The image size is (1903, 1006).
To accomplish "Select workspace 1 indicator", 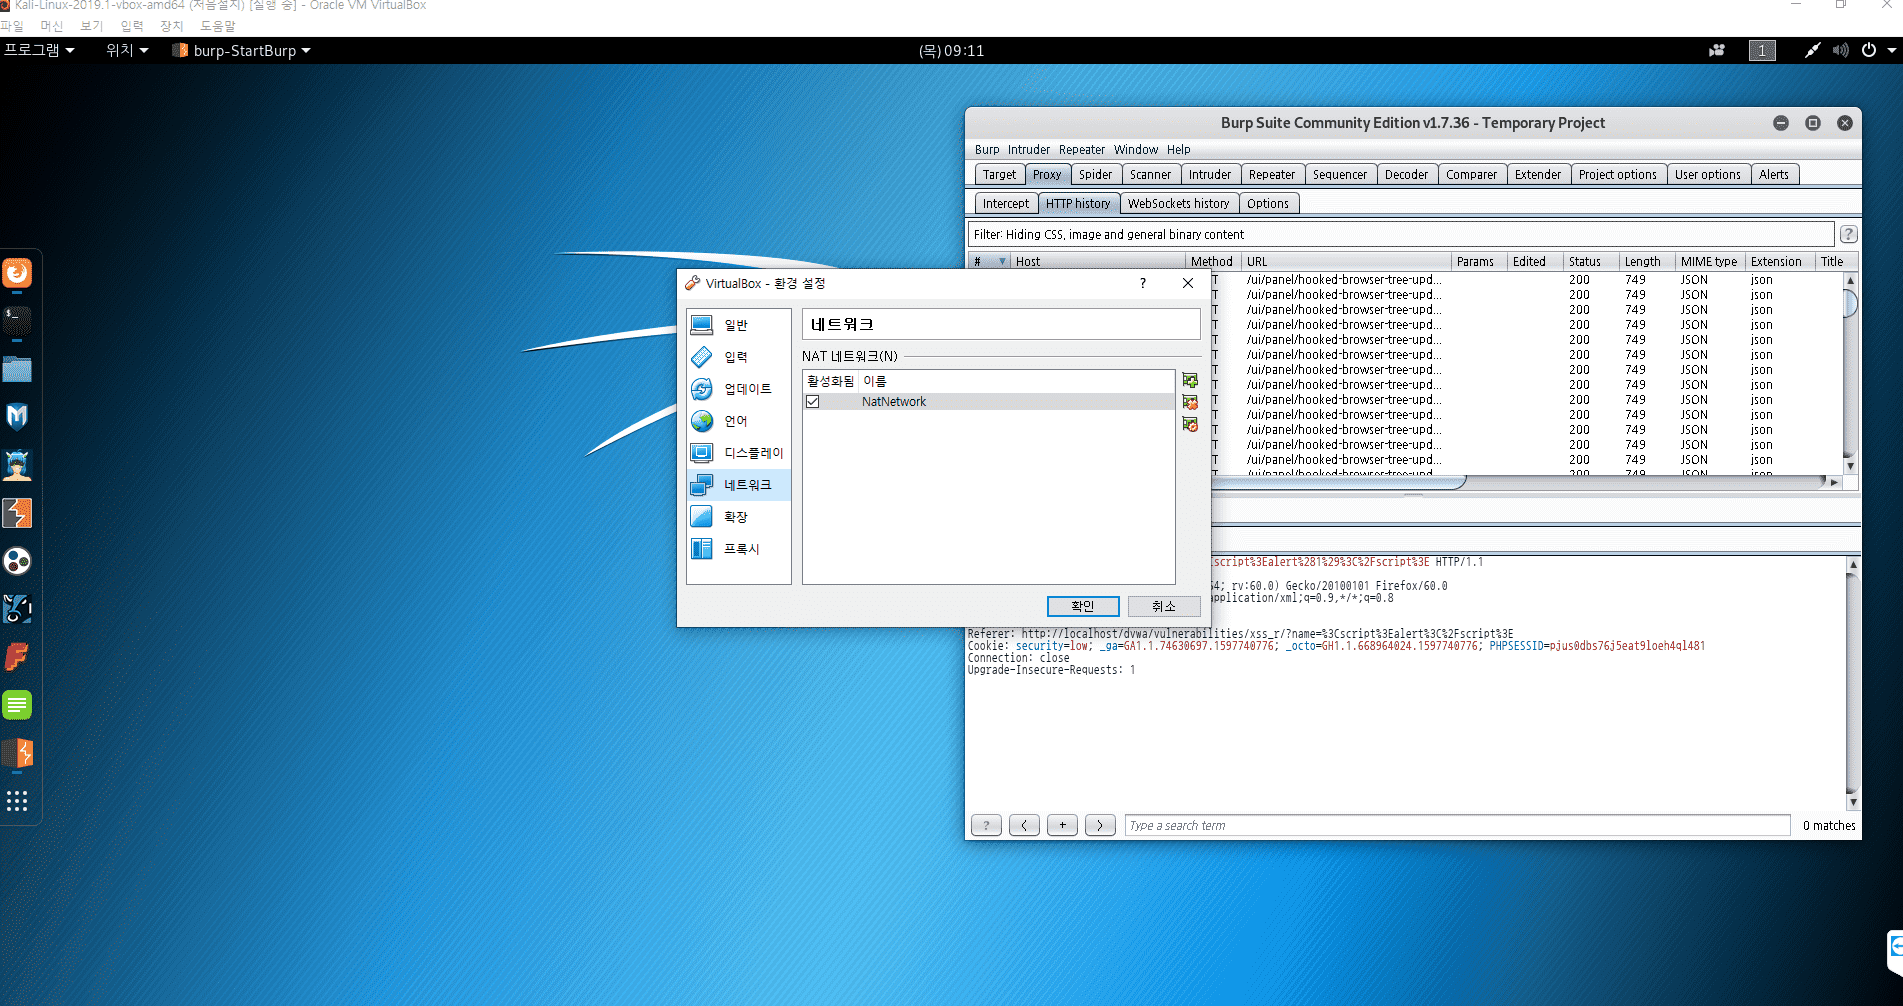I will [1762, 50].
